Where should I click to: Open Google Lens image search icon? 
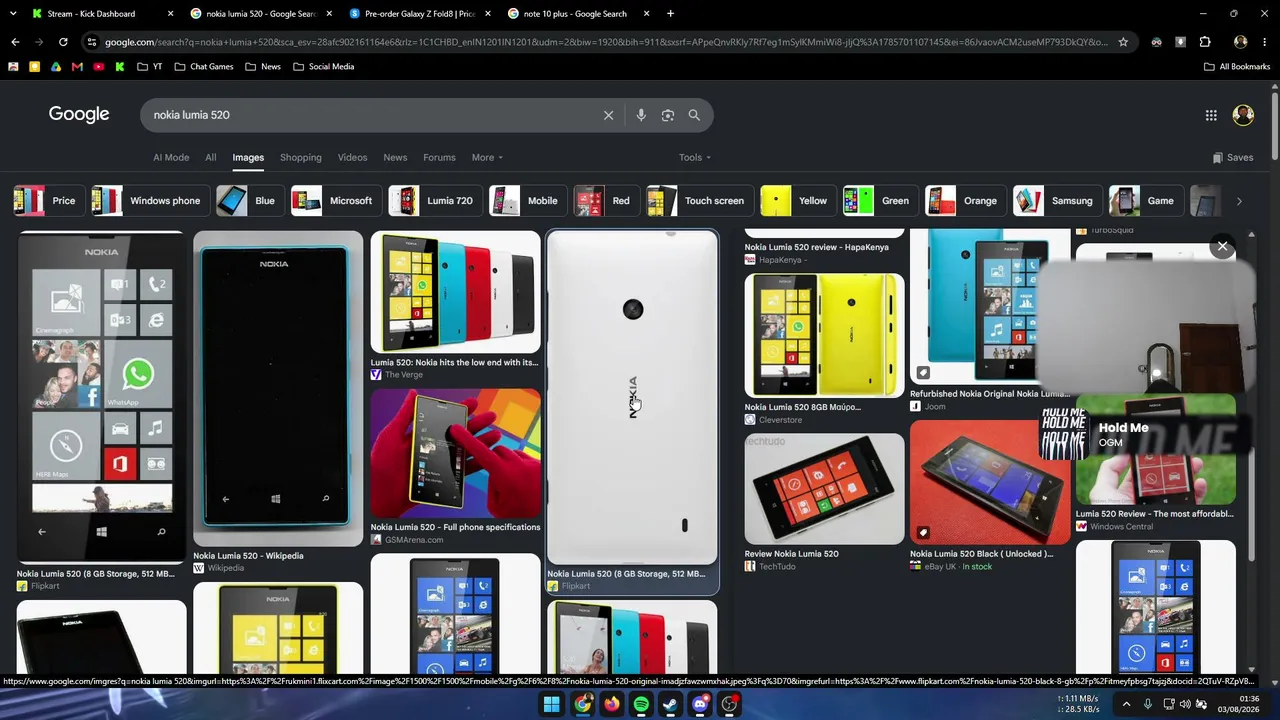[x=668, y=115]
